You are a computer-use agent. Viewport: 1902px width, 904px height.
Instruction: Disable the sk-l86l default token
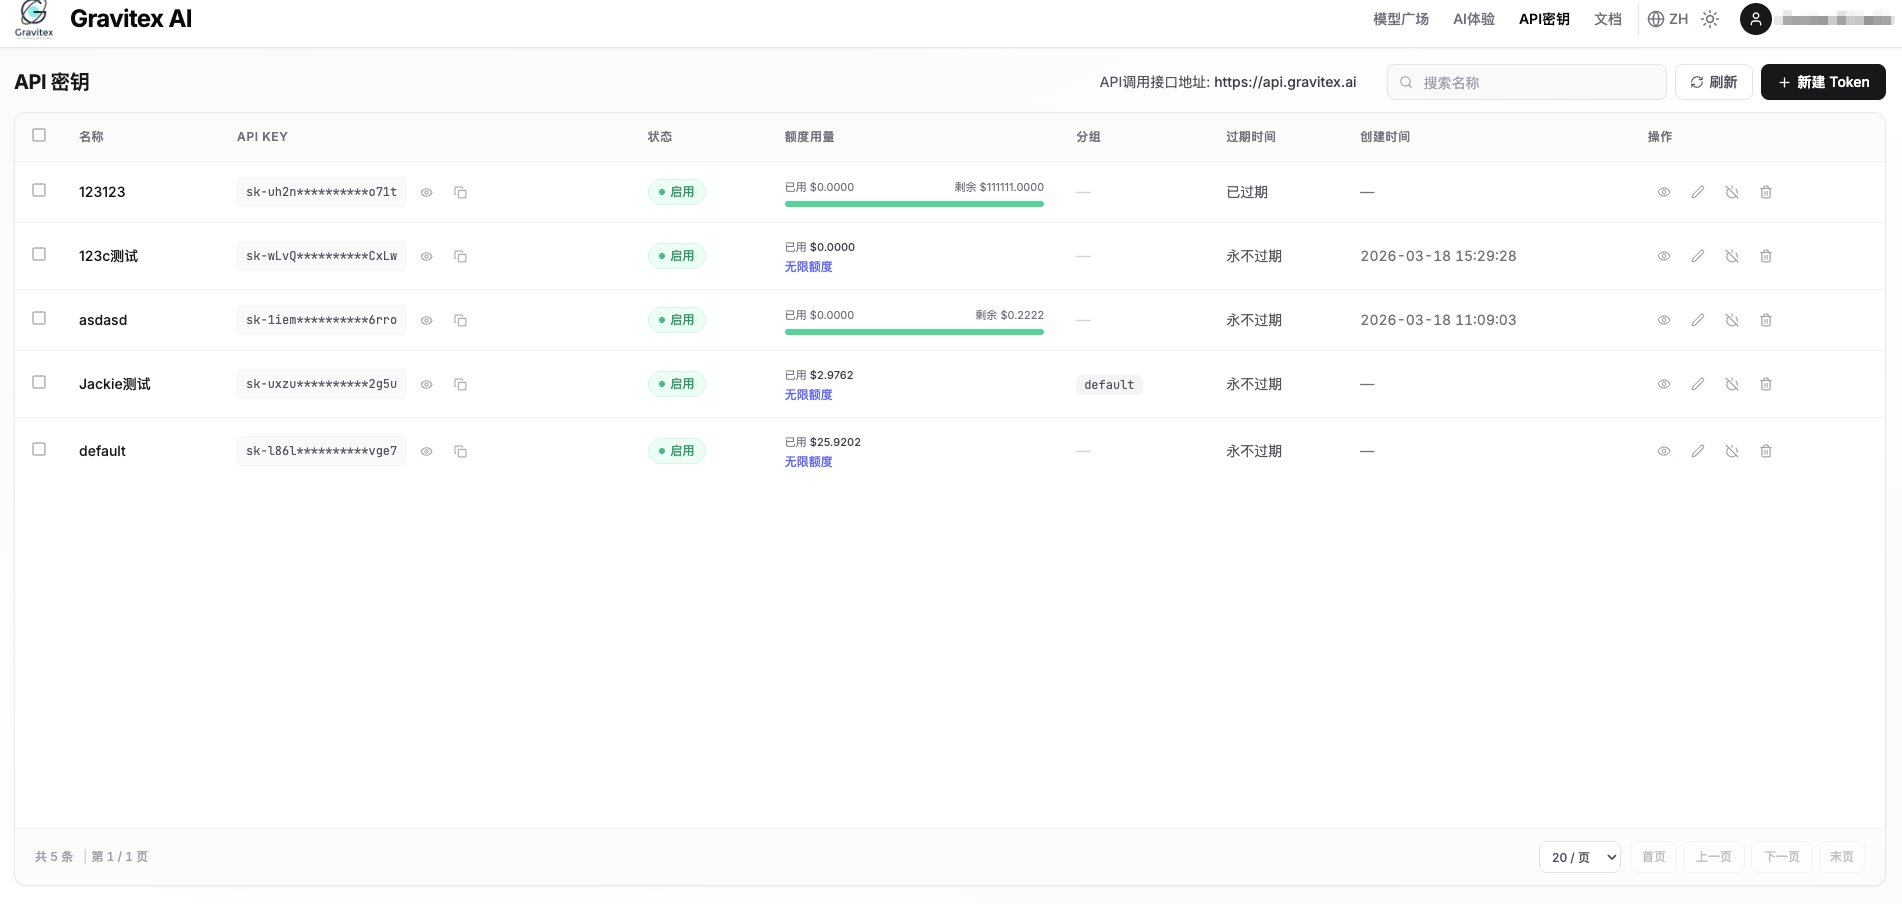coord(1732,451)
